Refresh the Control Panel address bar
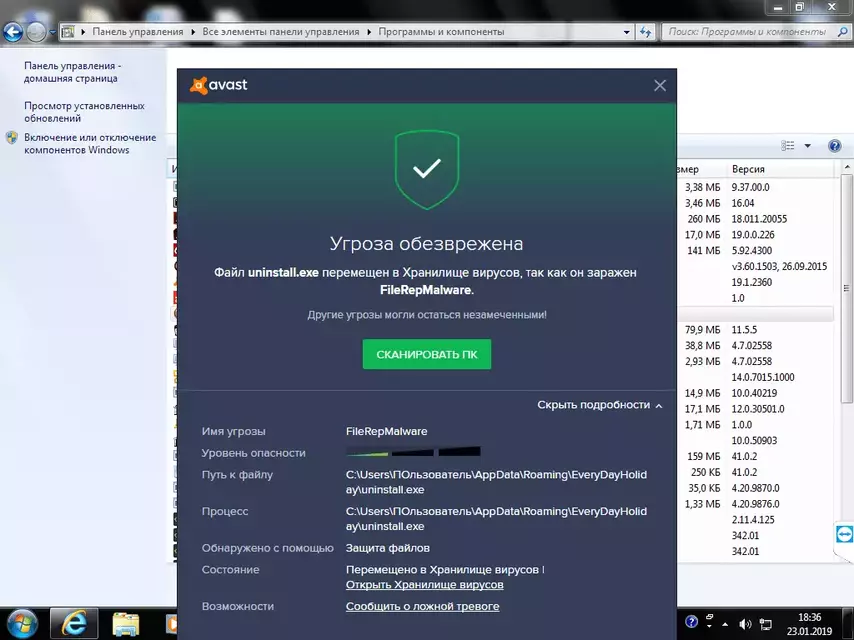The image size is (854, 640). tap(645, 32)
